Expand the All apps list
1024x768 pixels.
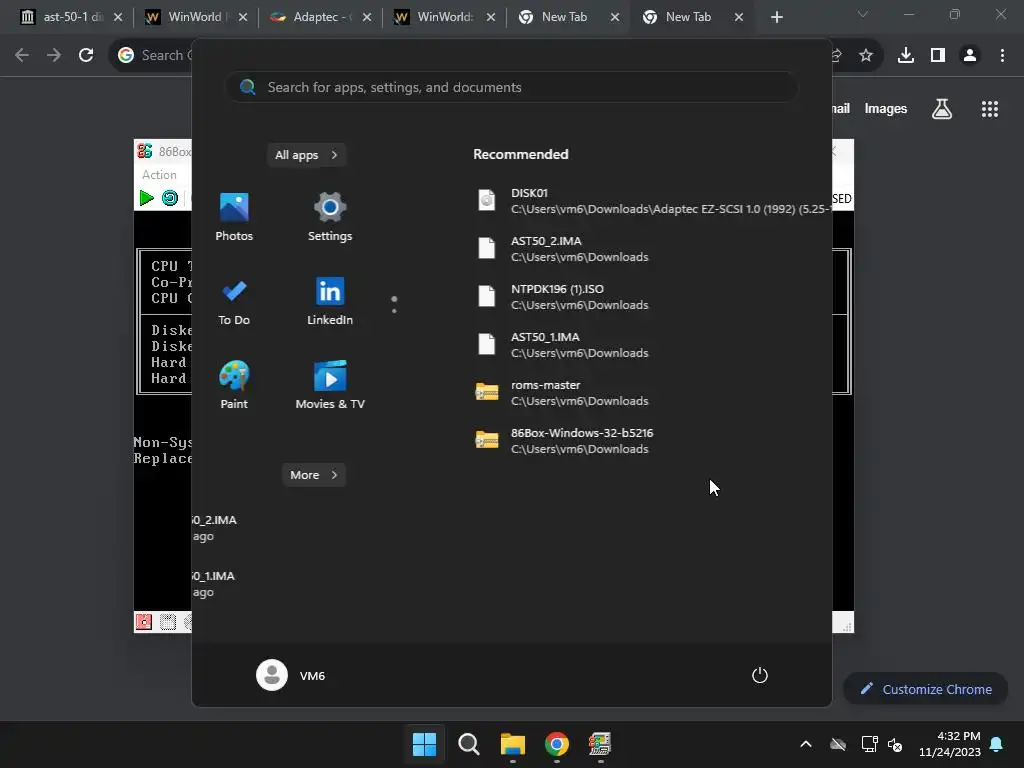click(x=306, y=155)
